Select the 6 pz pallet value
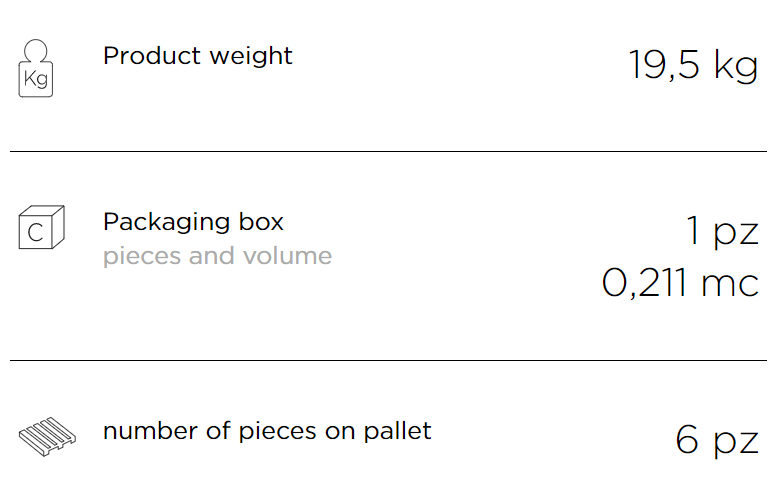Viewport: 781px width, 488px height. [717, 440]
